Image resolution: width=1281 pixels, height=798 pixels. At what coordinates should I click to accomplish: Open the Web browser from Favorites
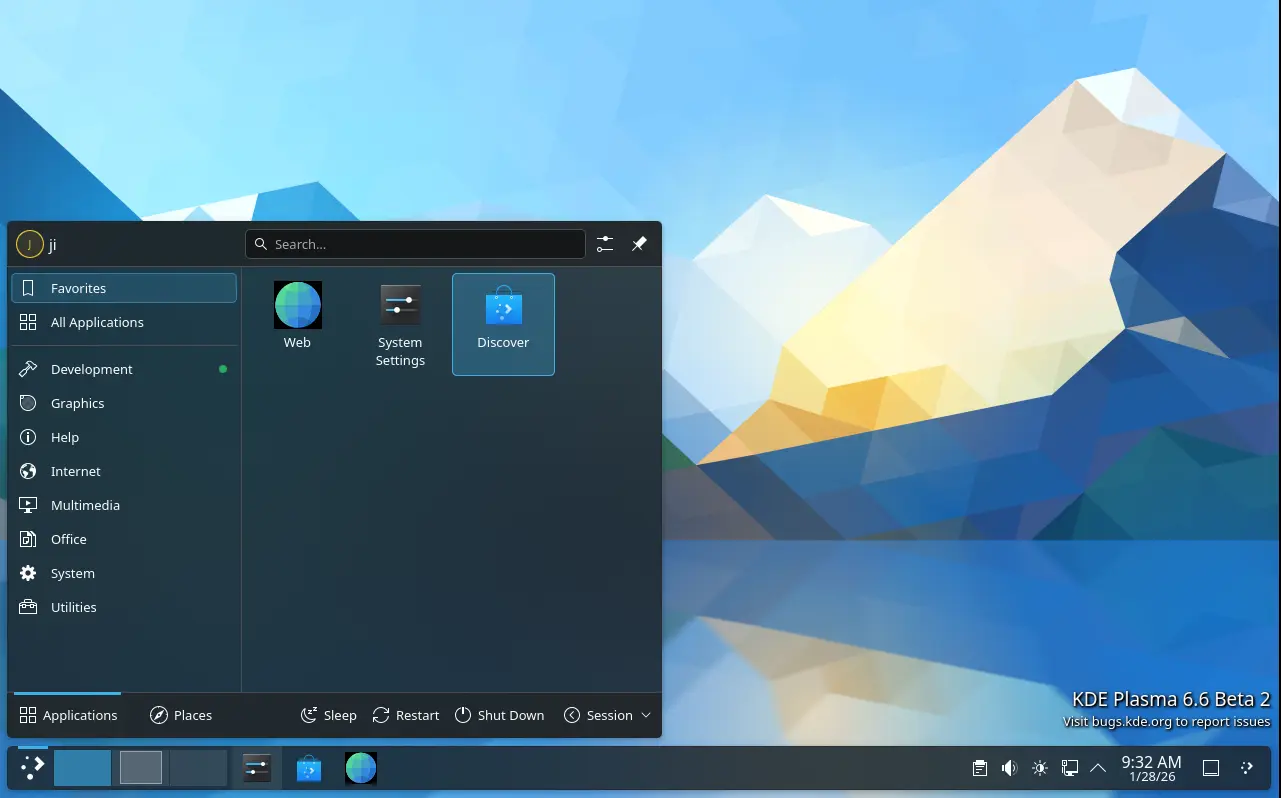pos(297,314)
